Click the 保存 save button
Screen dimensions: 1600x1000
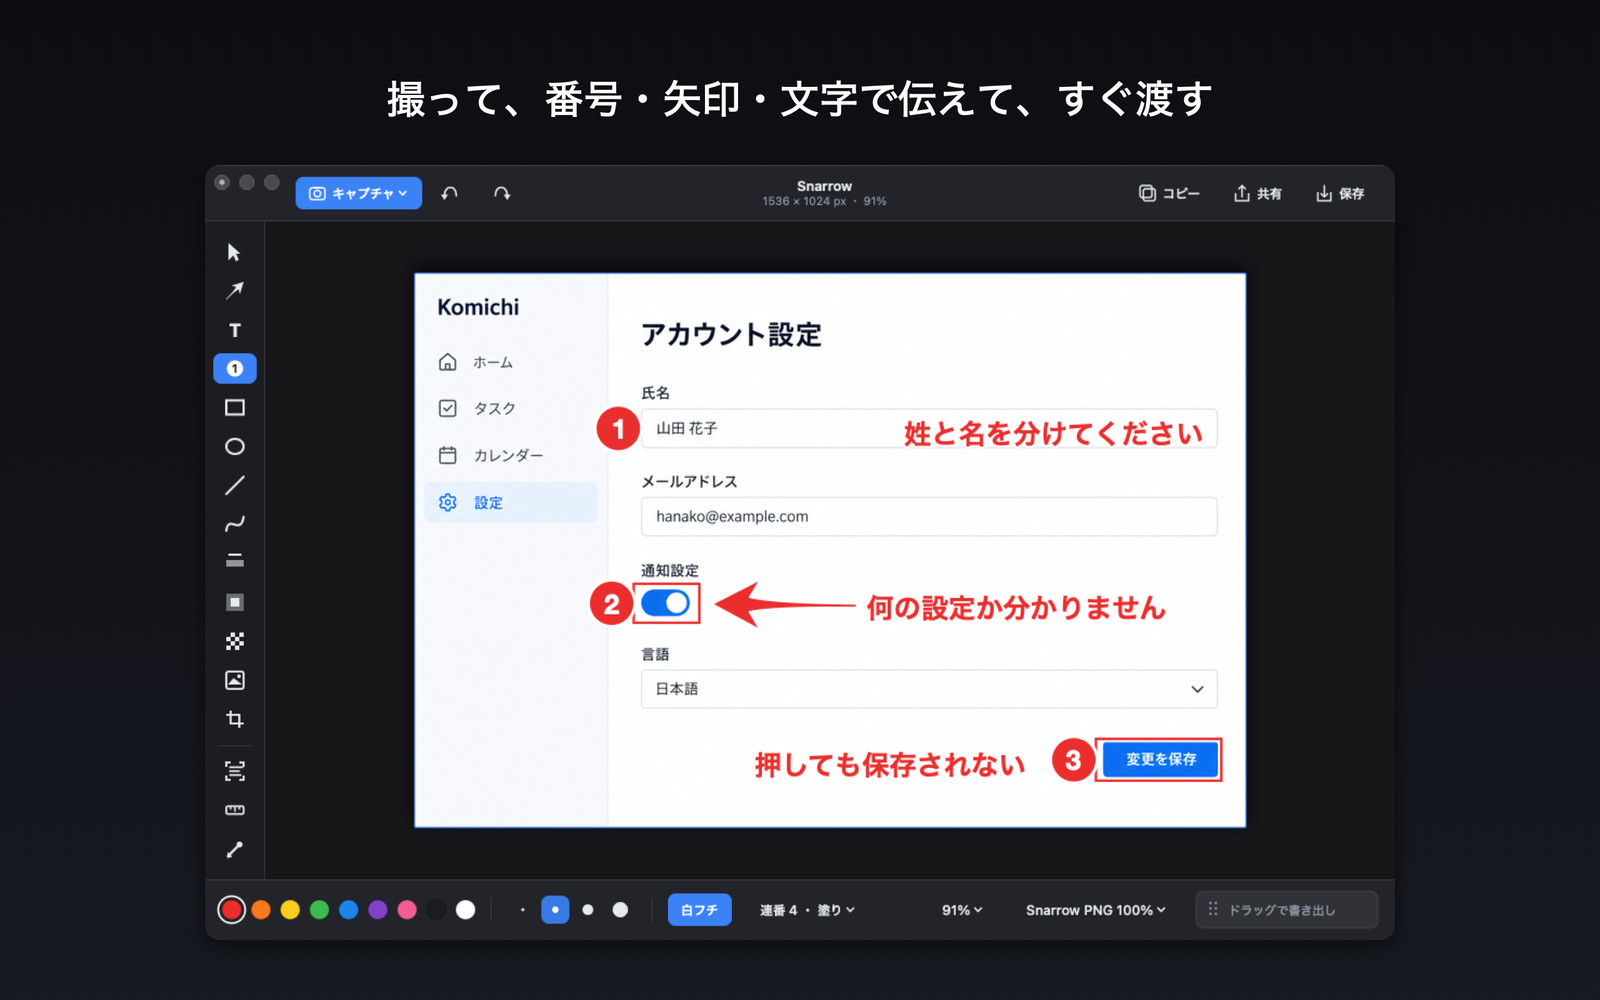click(x=1340, y=193)
